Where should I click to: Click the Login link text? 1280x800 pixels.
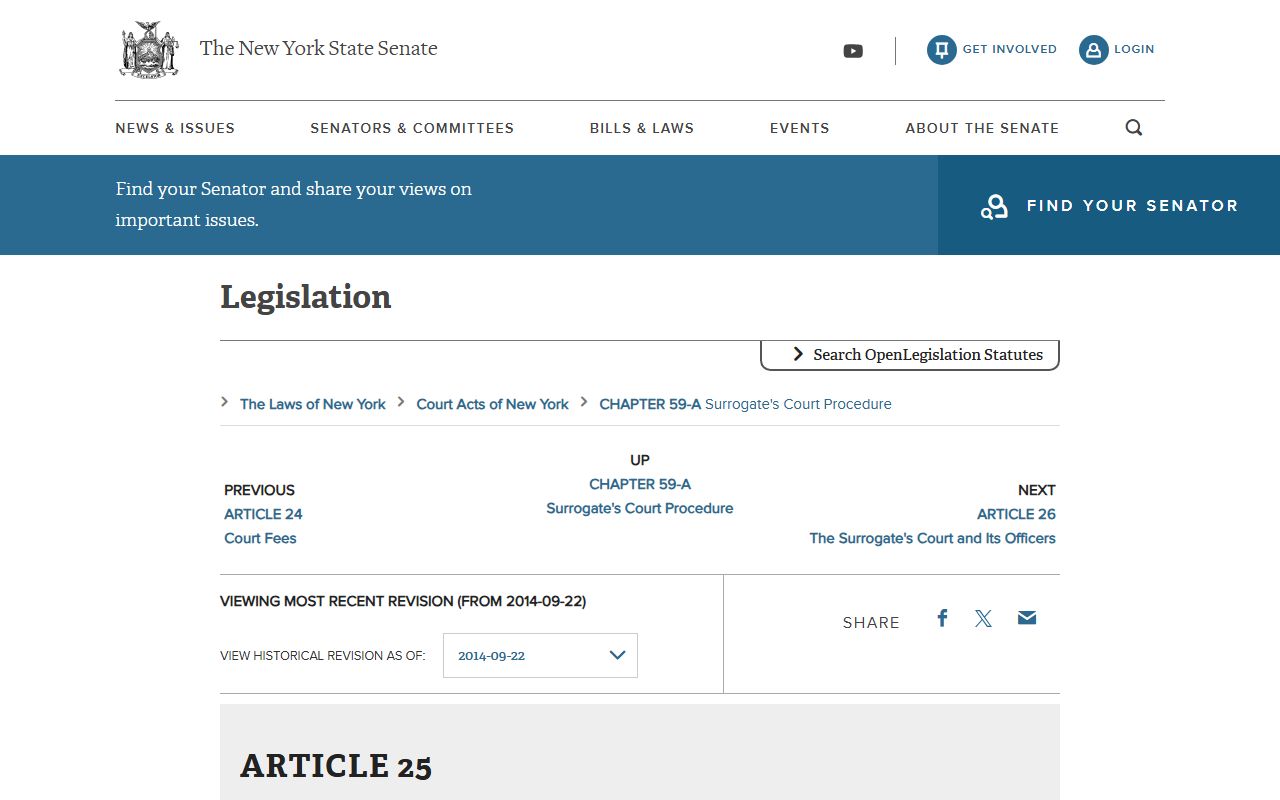click(1134, 49)
